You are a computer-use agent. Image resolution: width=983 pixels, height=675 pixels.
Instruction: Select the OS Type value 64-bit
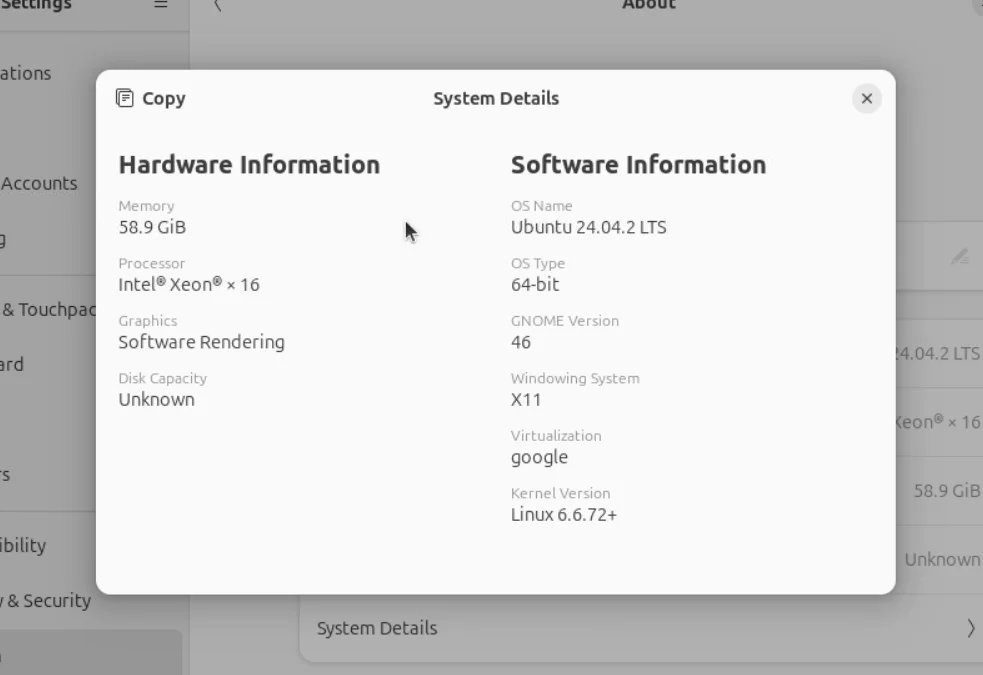(535, 285)
